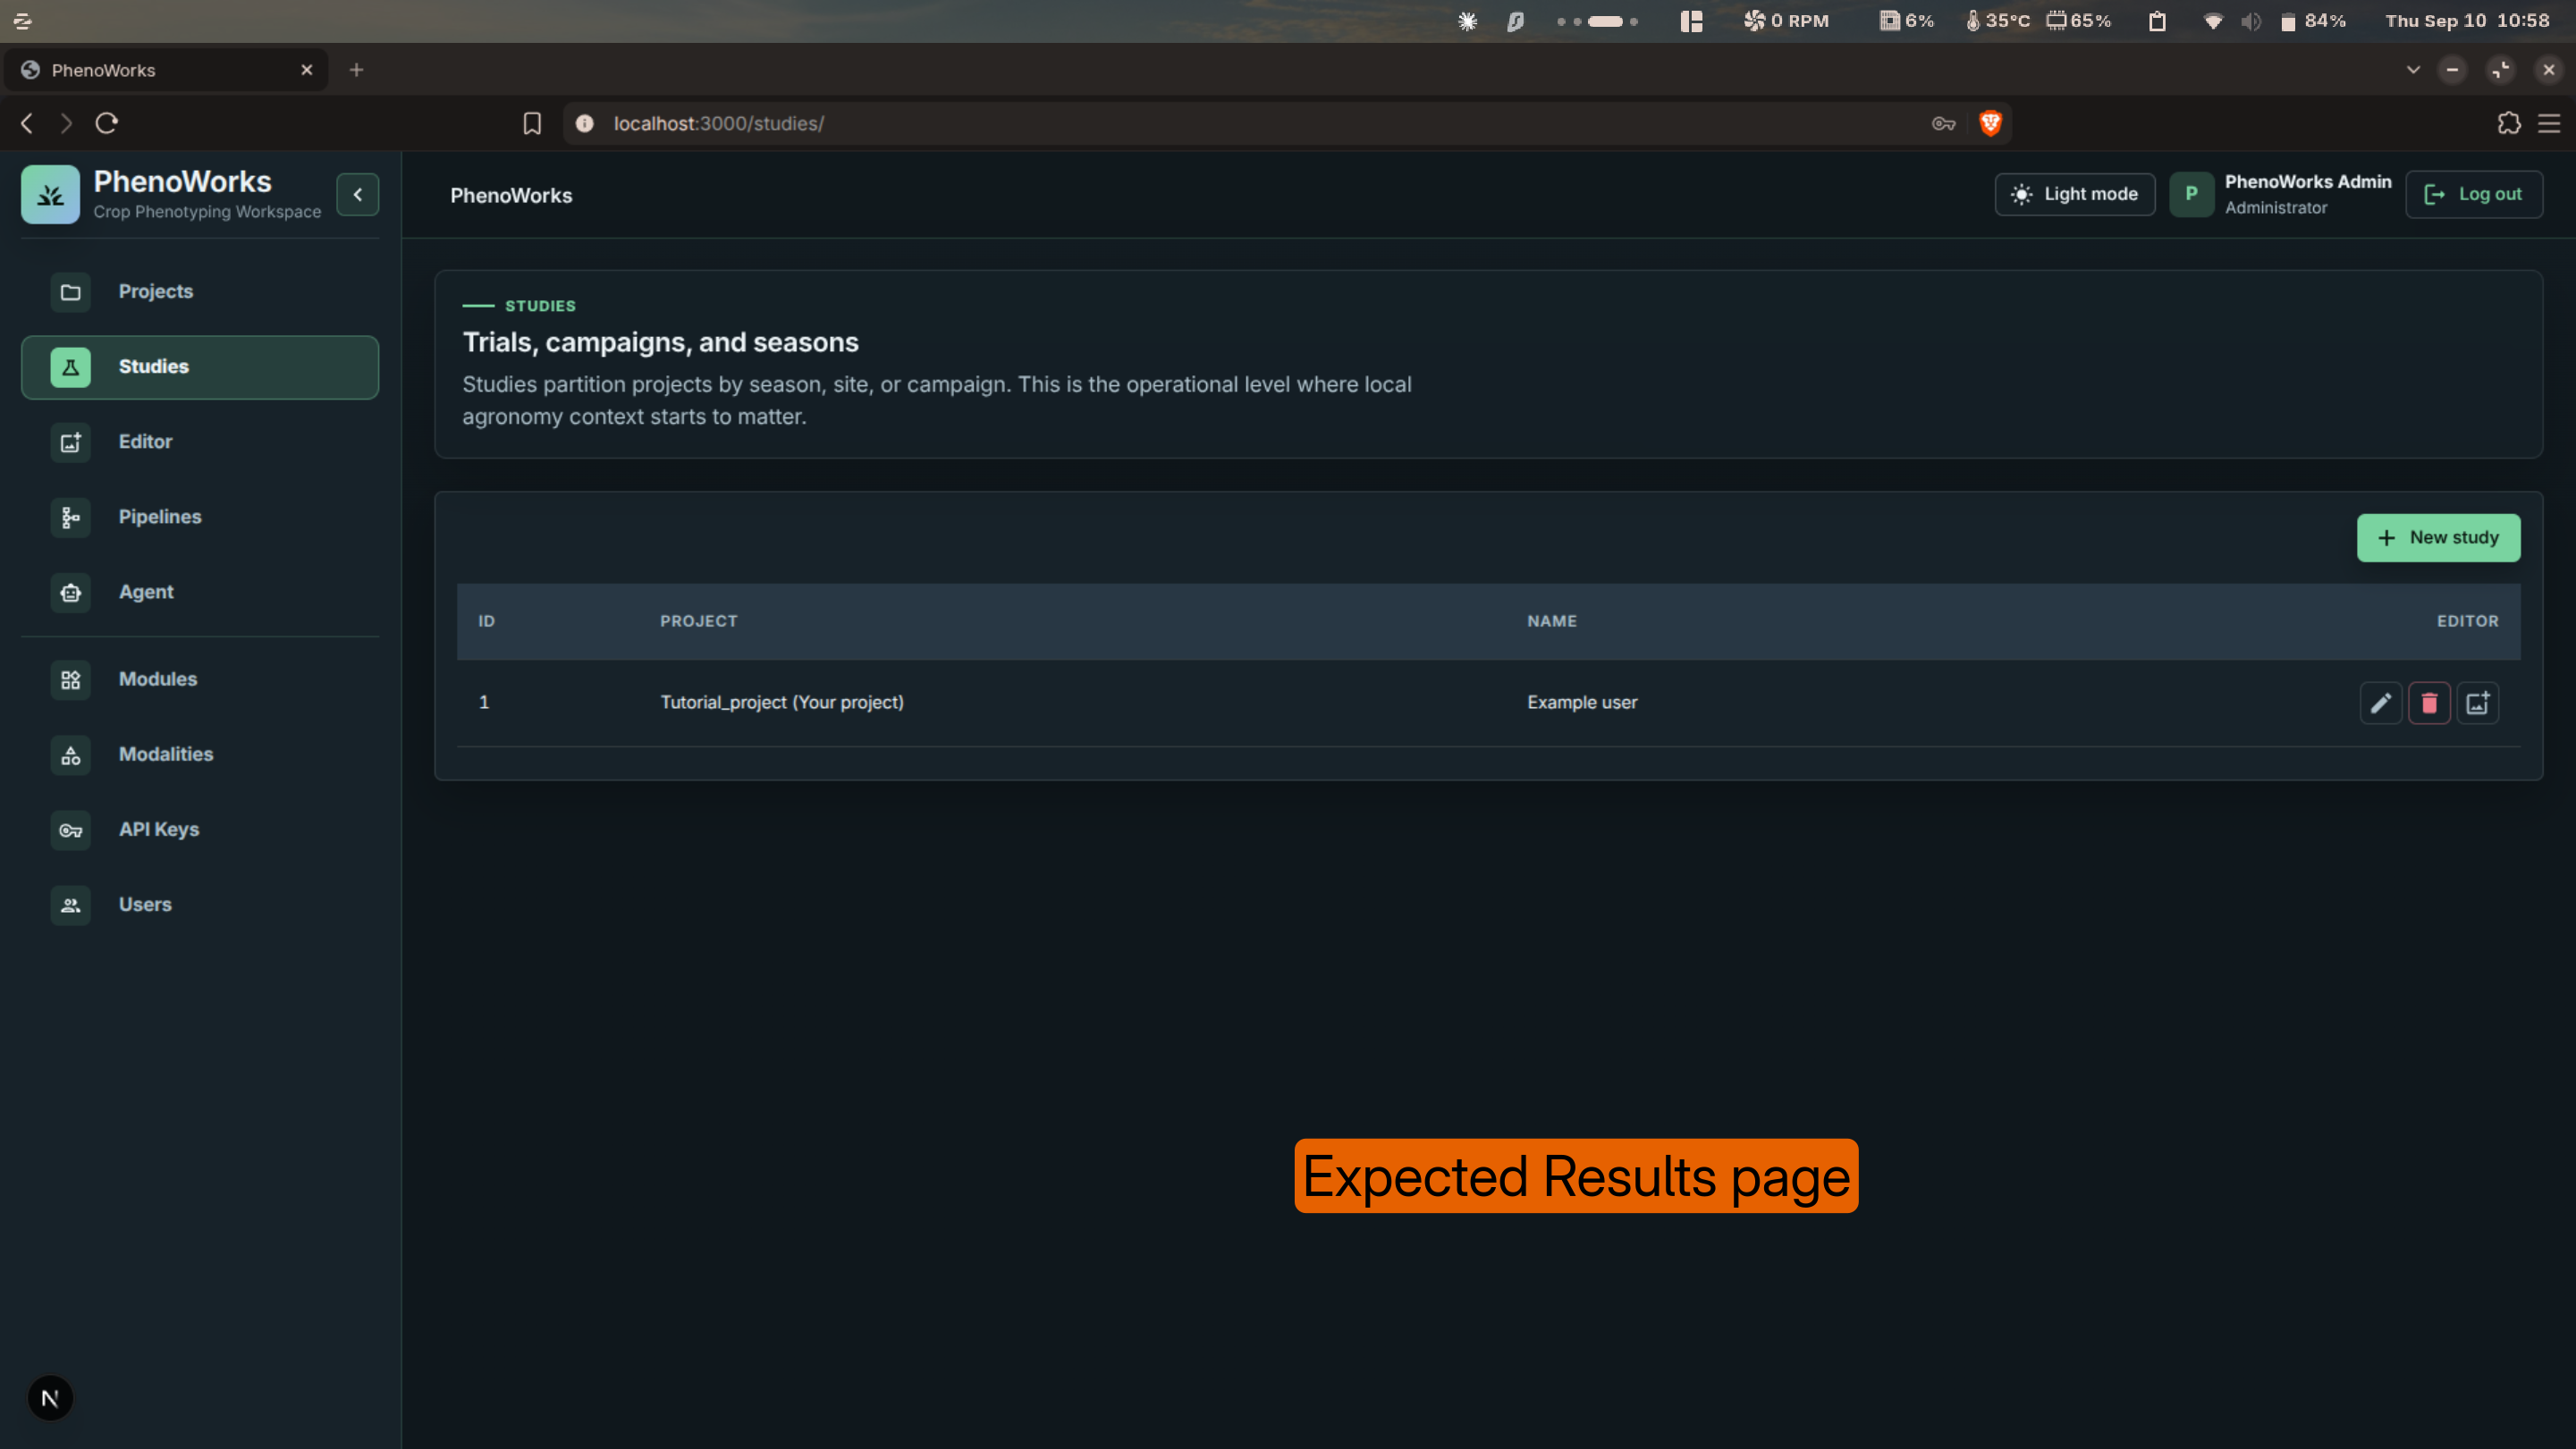The image size is (2576, 1449).
Task: Delete the Tutorial_project study with trash icon
Action: click(x=2429, y=703)
